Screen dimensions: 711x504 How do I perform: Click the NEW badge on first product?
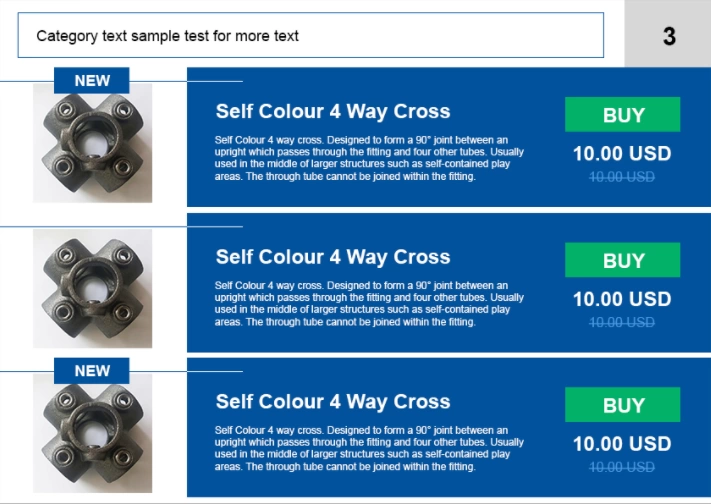(92, 80)
